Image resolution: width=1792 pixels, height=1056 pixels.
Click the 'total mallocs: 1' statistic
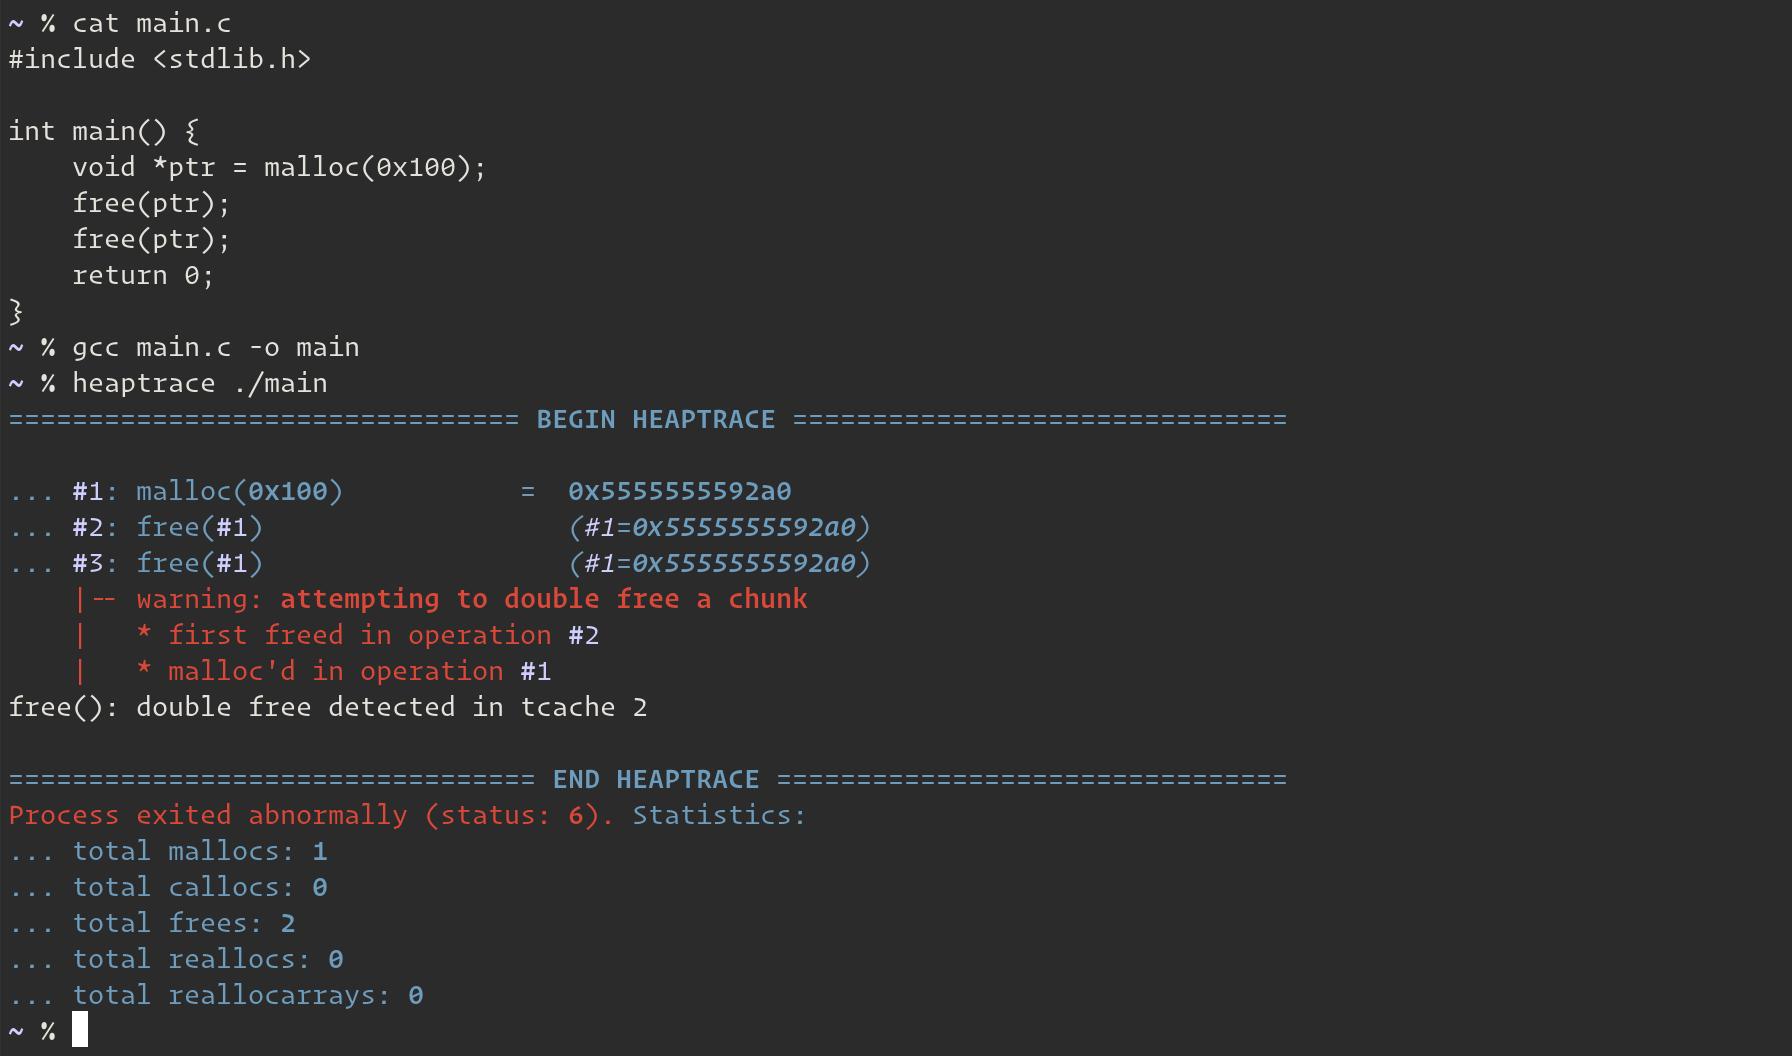coord(200,851)
